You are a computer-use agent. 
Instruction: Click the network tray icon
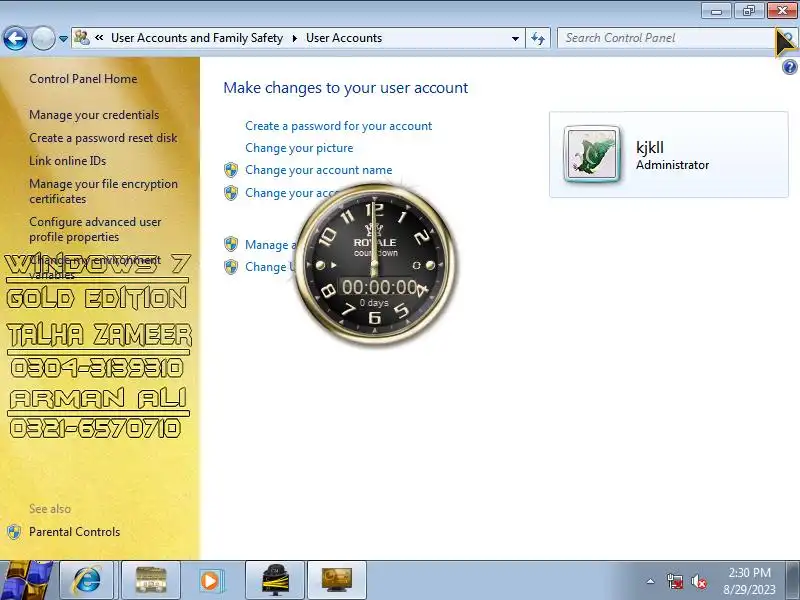(675, 581)
